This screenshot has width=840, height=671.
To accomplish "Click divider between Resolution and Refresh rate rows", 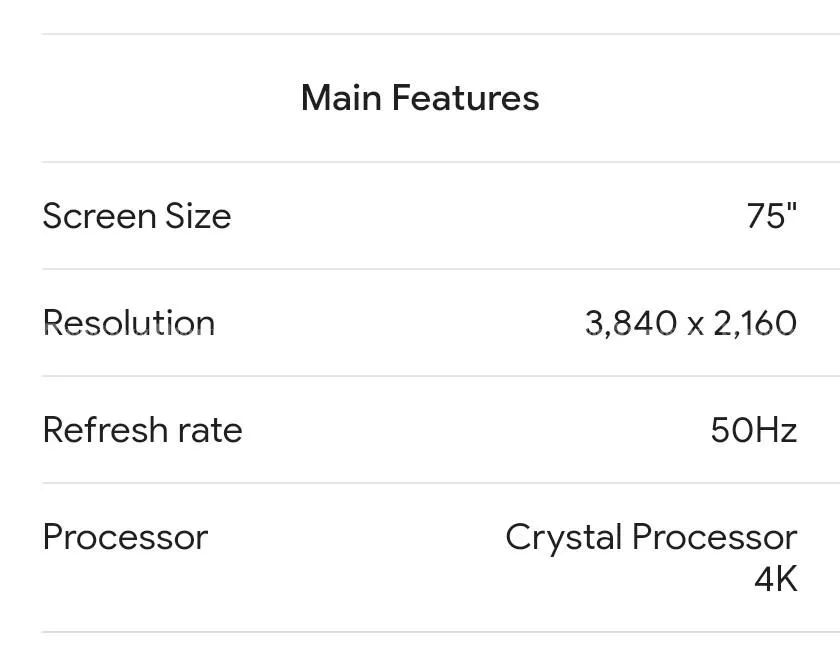I will point(440,376).
